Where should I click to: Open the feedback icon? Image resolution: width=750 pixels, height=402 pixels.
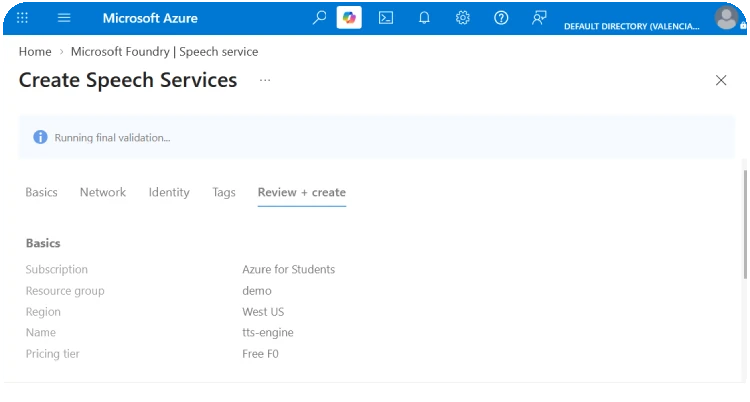(539, 18)
